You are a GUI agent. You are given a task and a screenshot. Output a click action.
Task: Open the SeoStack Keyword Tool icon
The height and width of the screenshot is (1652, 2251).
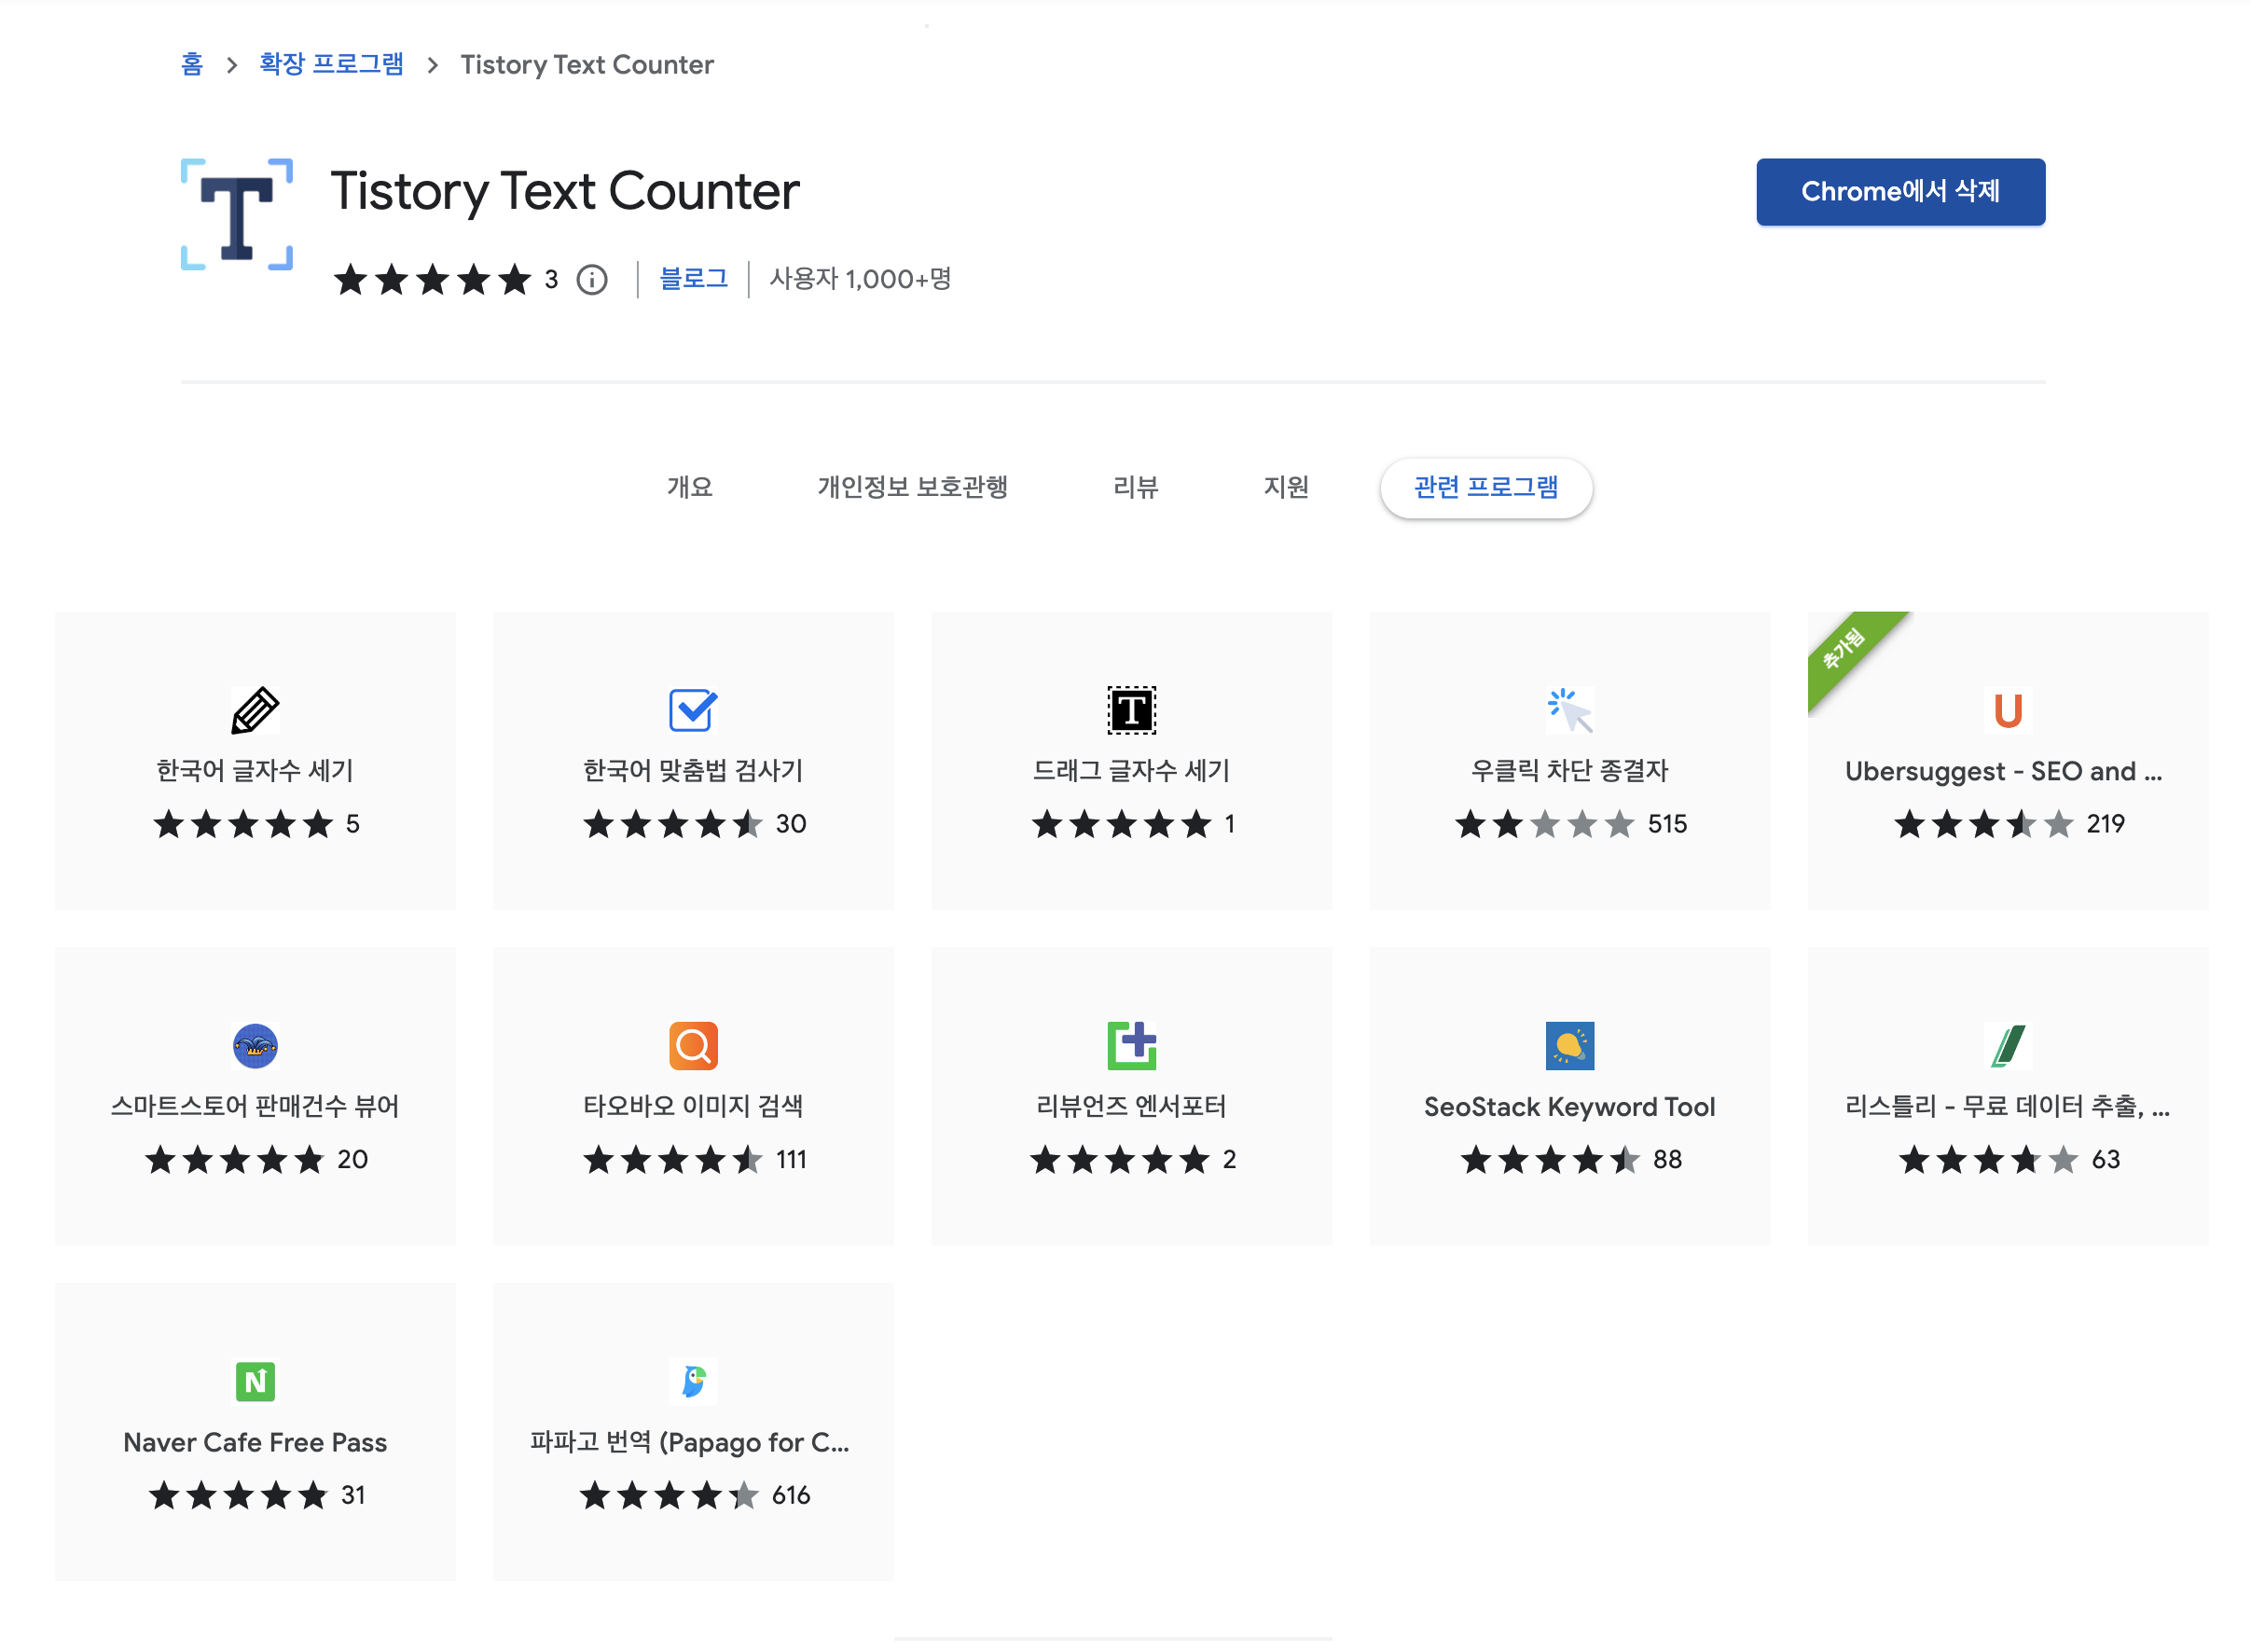pos(1569,1046)
